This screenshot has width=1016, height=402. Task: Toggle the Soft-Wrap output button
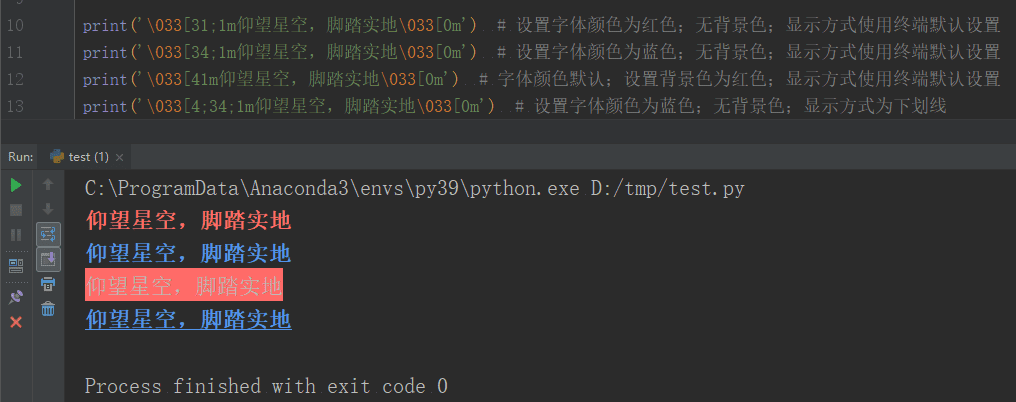(48, 234)
